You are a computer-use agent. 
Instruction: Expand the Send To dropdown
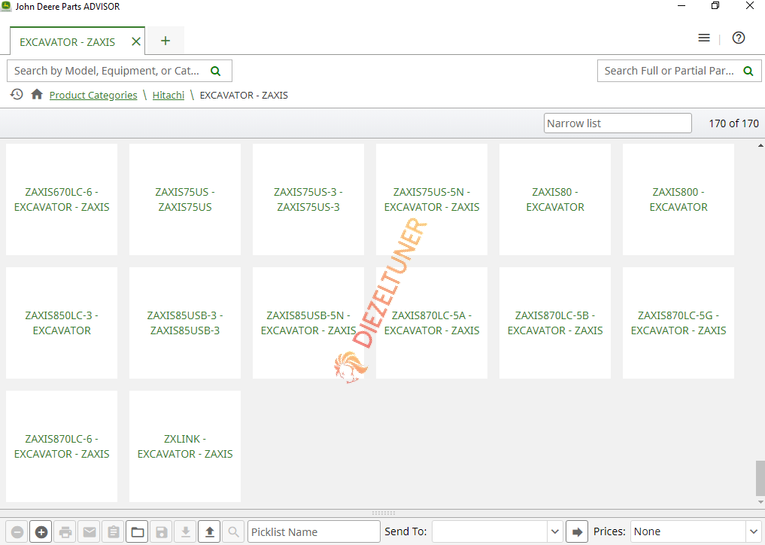[x=554, y=532]
